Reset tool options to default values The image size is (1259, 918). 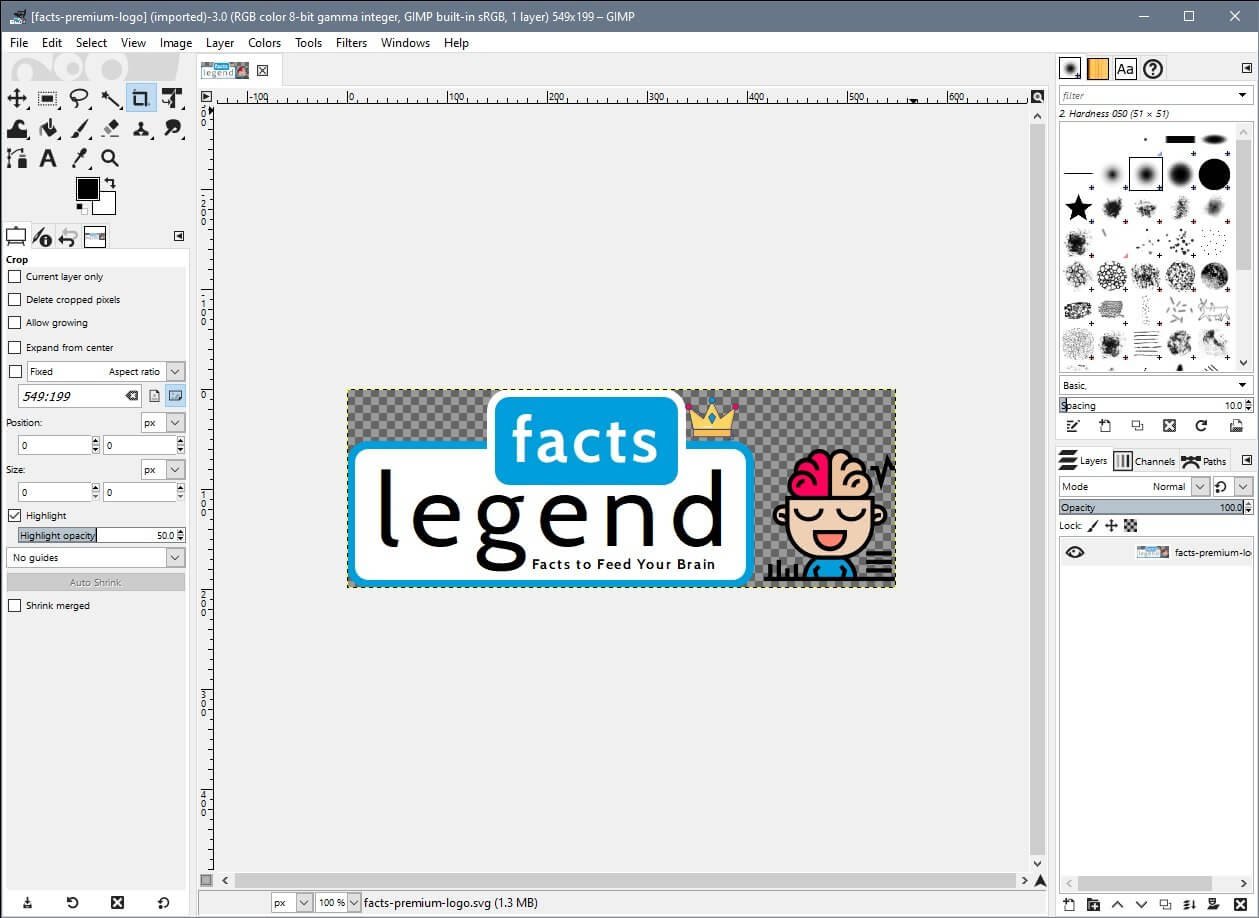(x=163, y=903)
